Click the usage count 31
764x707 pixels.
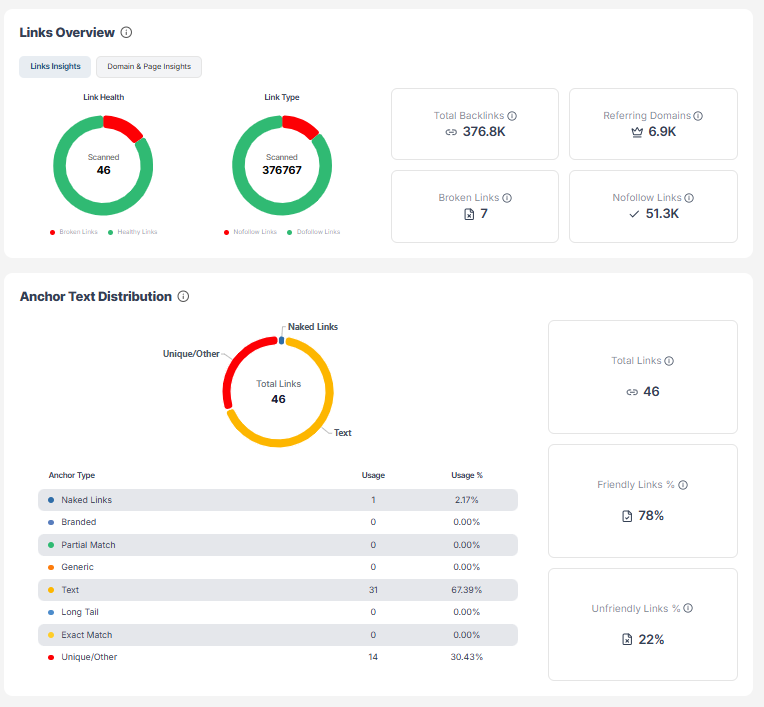373,590
